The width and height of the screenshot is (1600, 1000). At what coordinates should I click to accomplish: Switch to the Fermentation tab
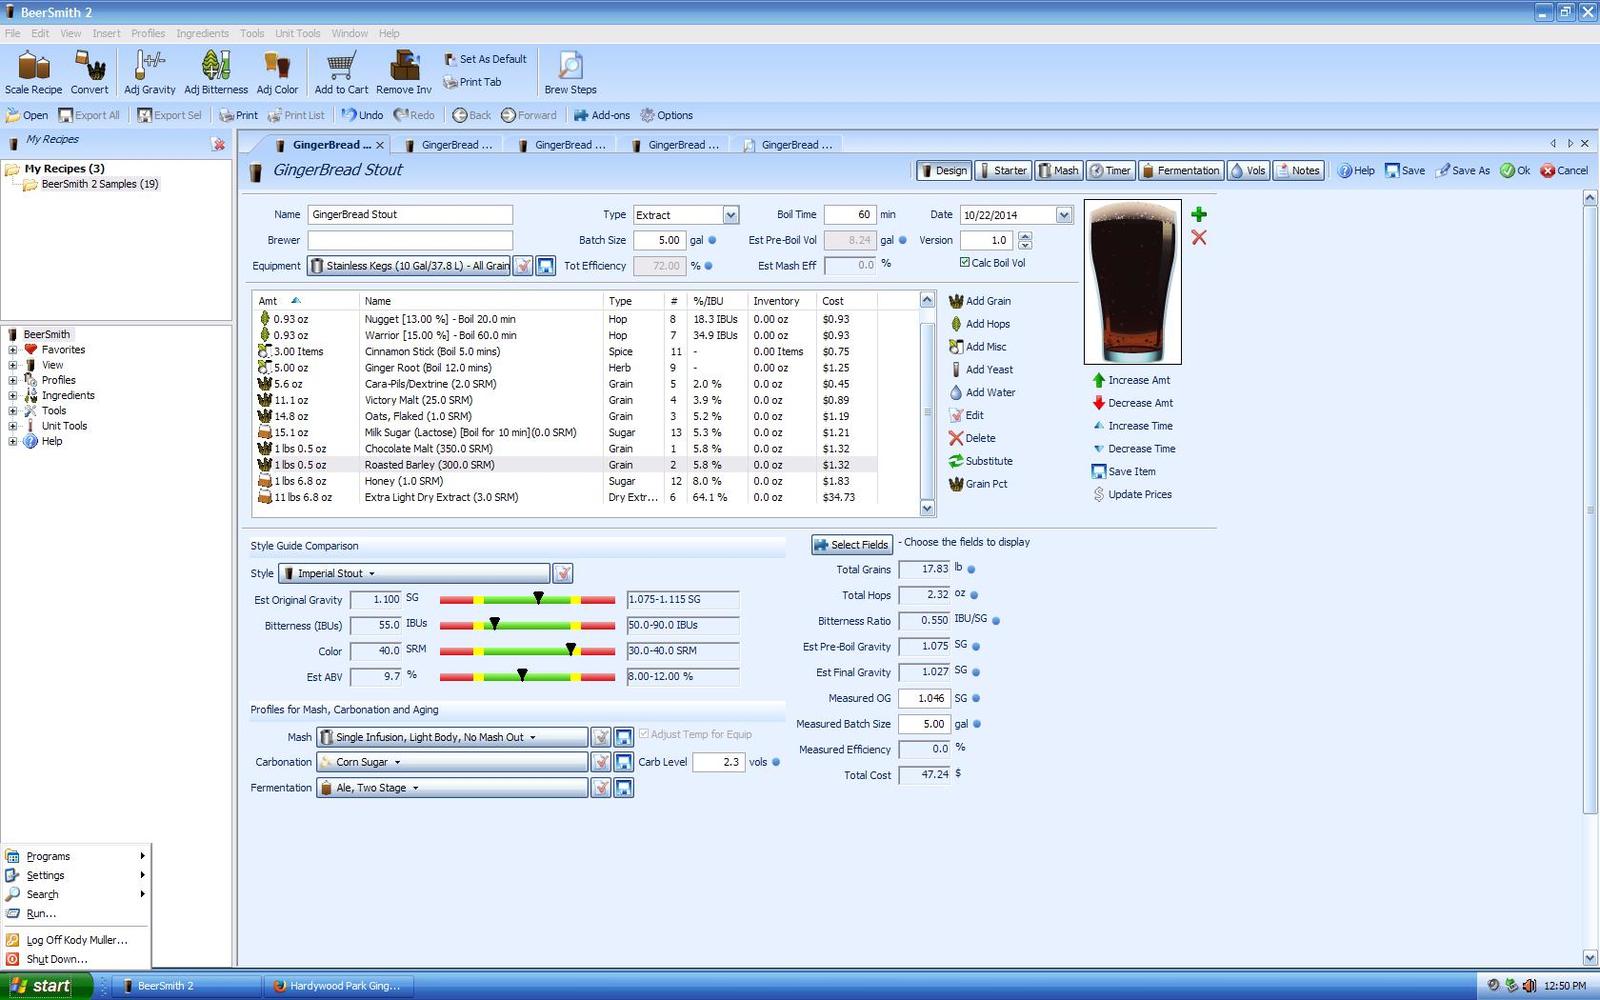click(1181, 171)
